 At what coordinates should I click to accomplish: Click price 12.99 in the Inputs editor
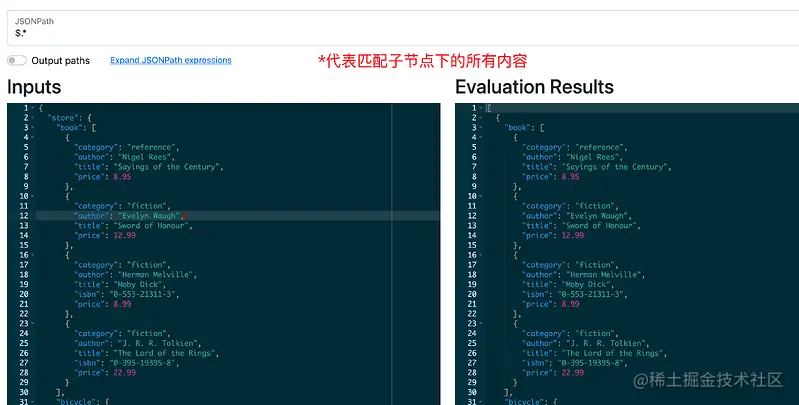coord(124,235)
